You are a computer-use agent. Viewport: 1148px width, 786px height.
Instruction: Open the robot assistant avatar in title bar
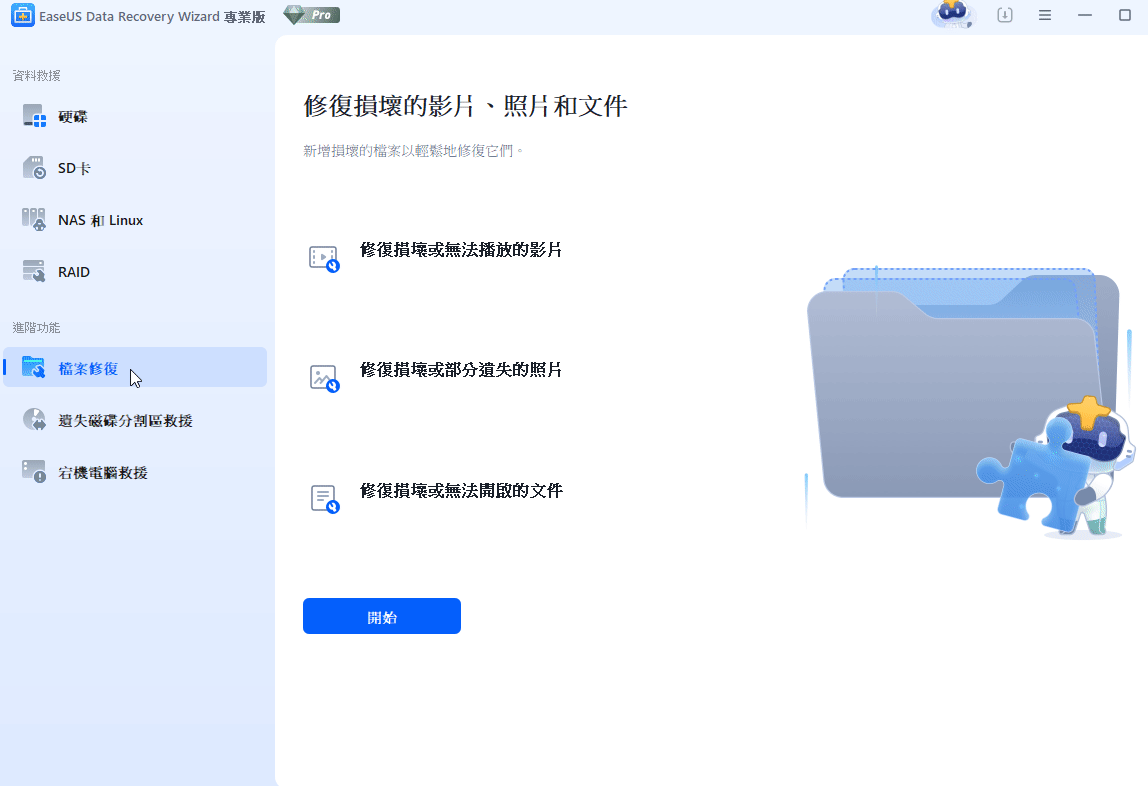953,15
